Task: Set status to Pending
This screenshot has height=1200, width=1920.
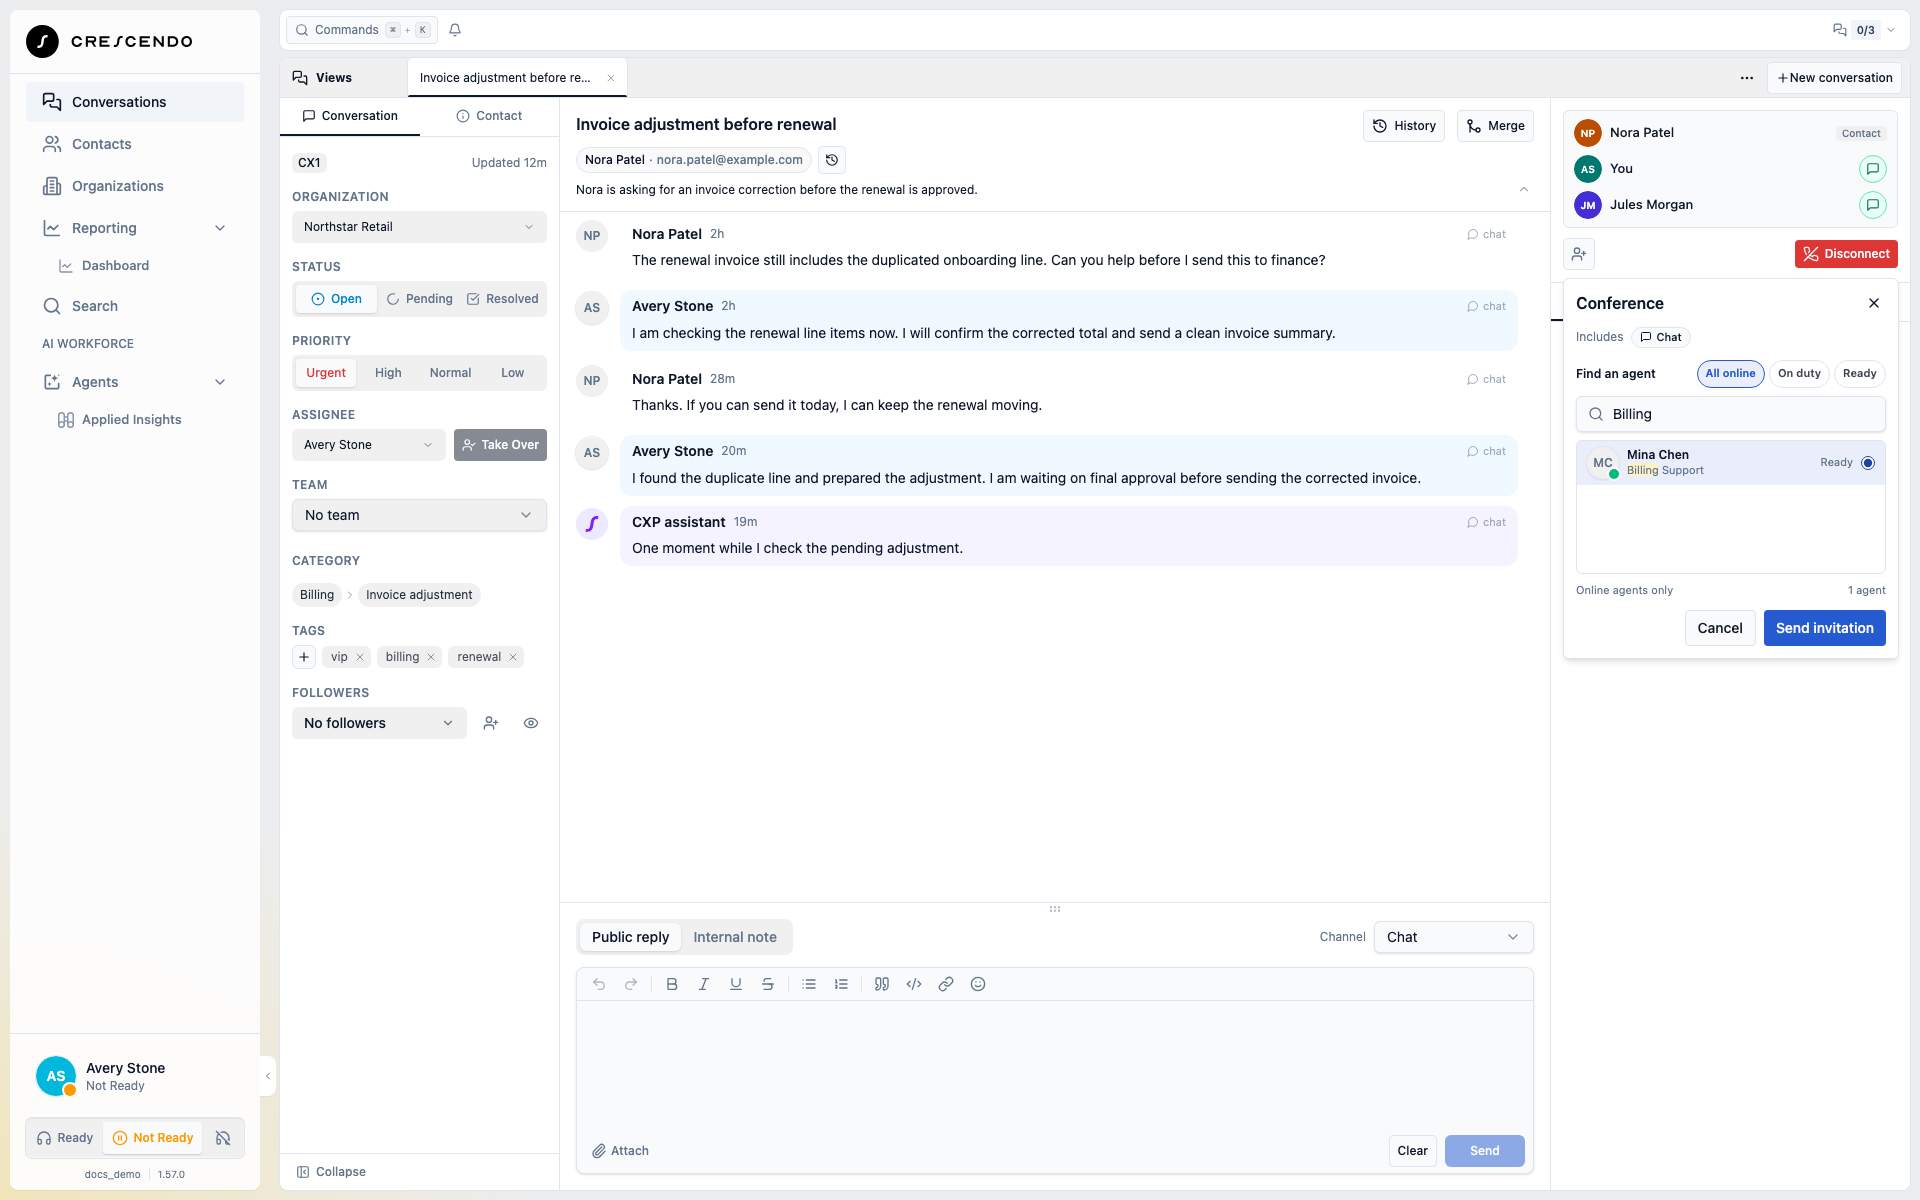Action: tap(420, 299)
